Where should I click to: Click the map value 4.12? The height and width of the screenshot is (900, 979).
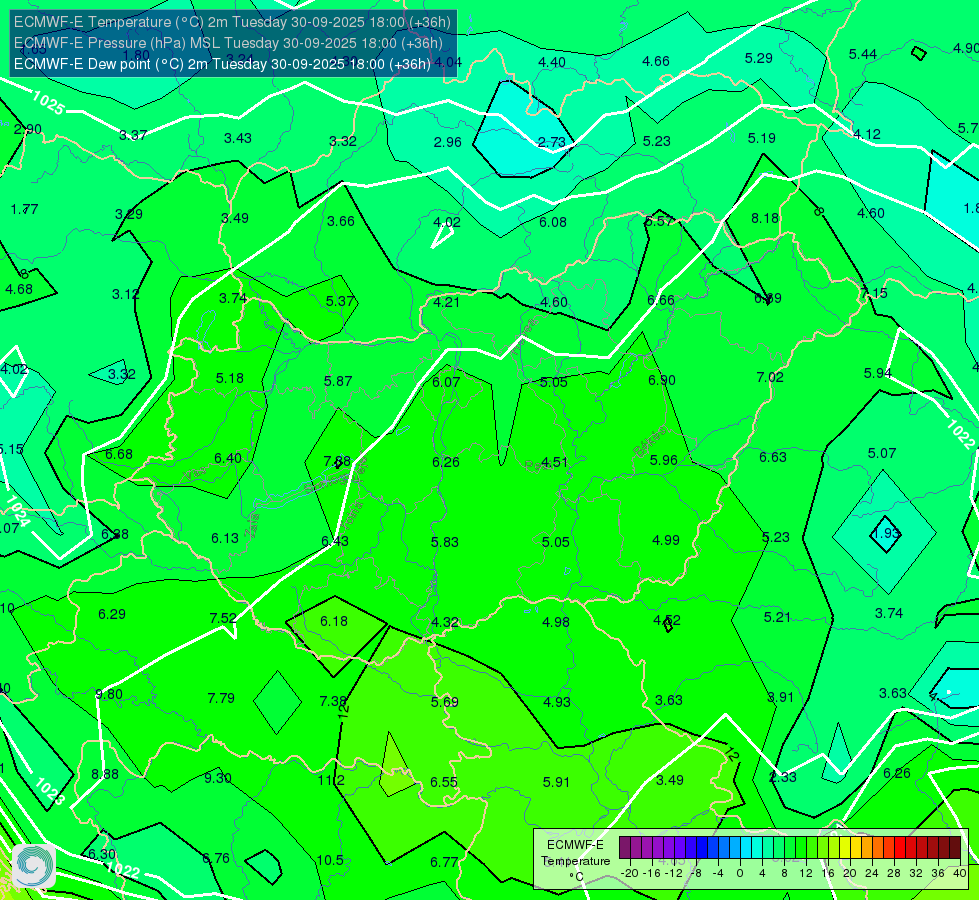click(x=867, y=134)
